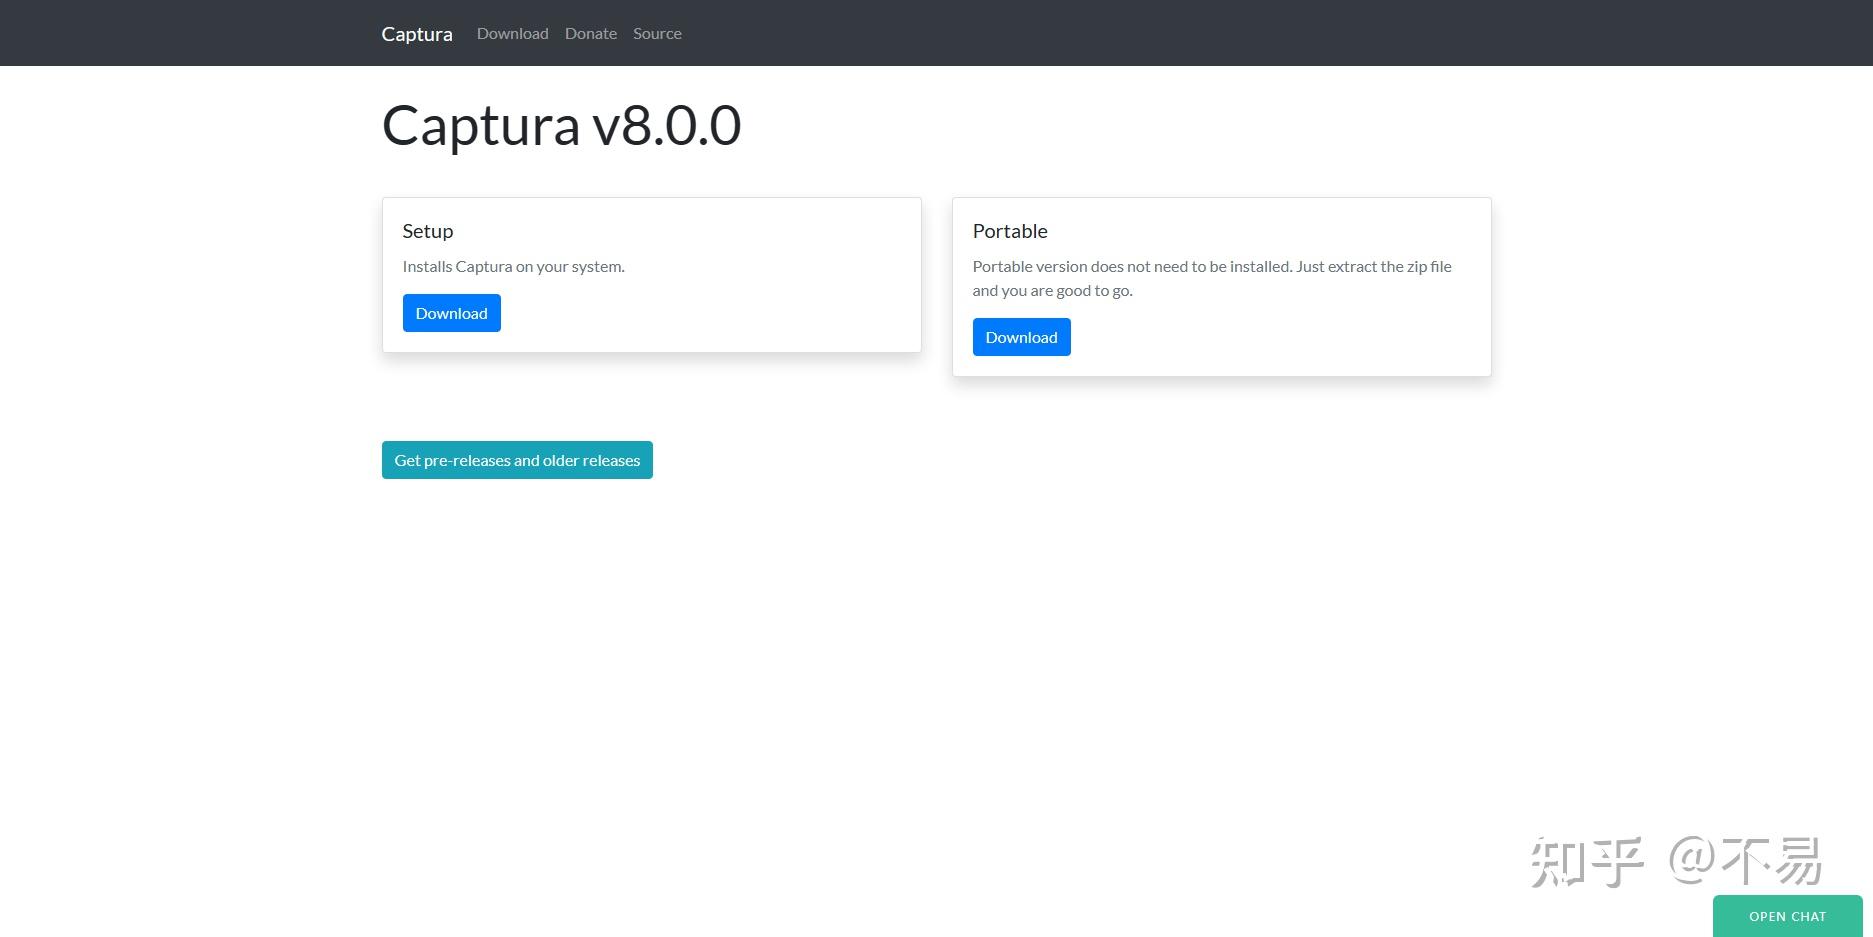Click the Captura v8.0.0 page heading
1873x937 pixels.
click(x=561, y=126)
